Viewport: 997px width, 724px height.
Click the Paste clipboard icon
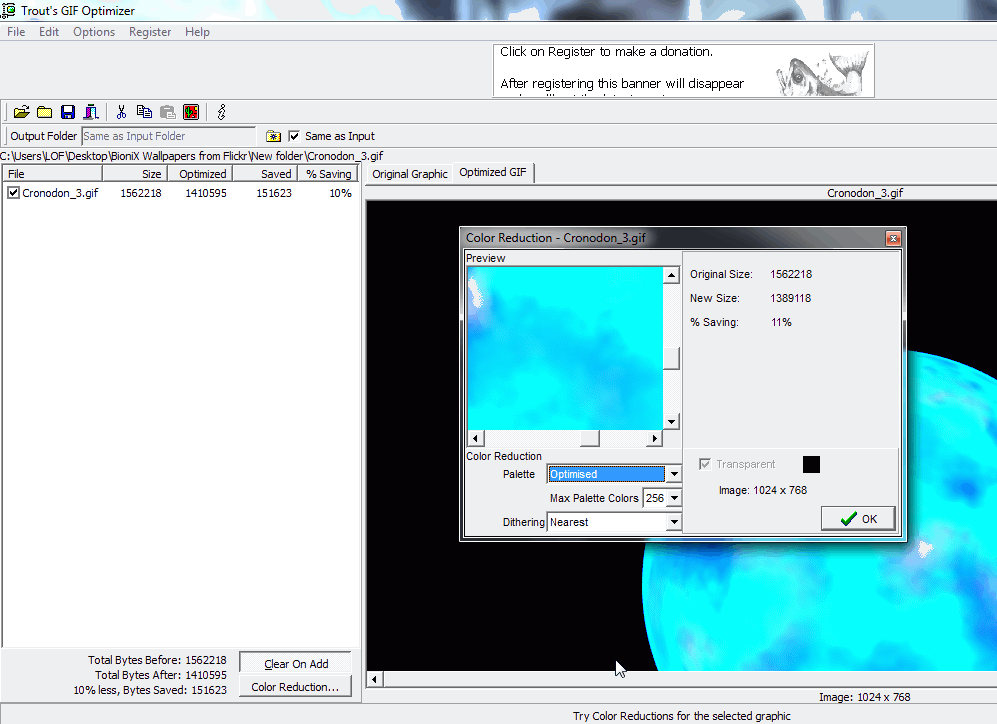168,113
